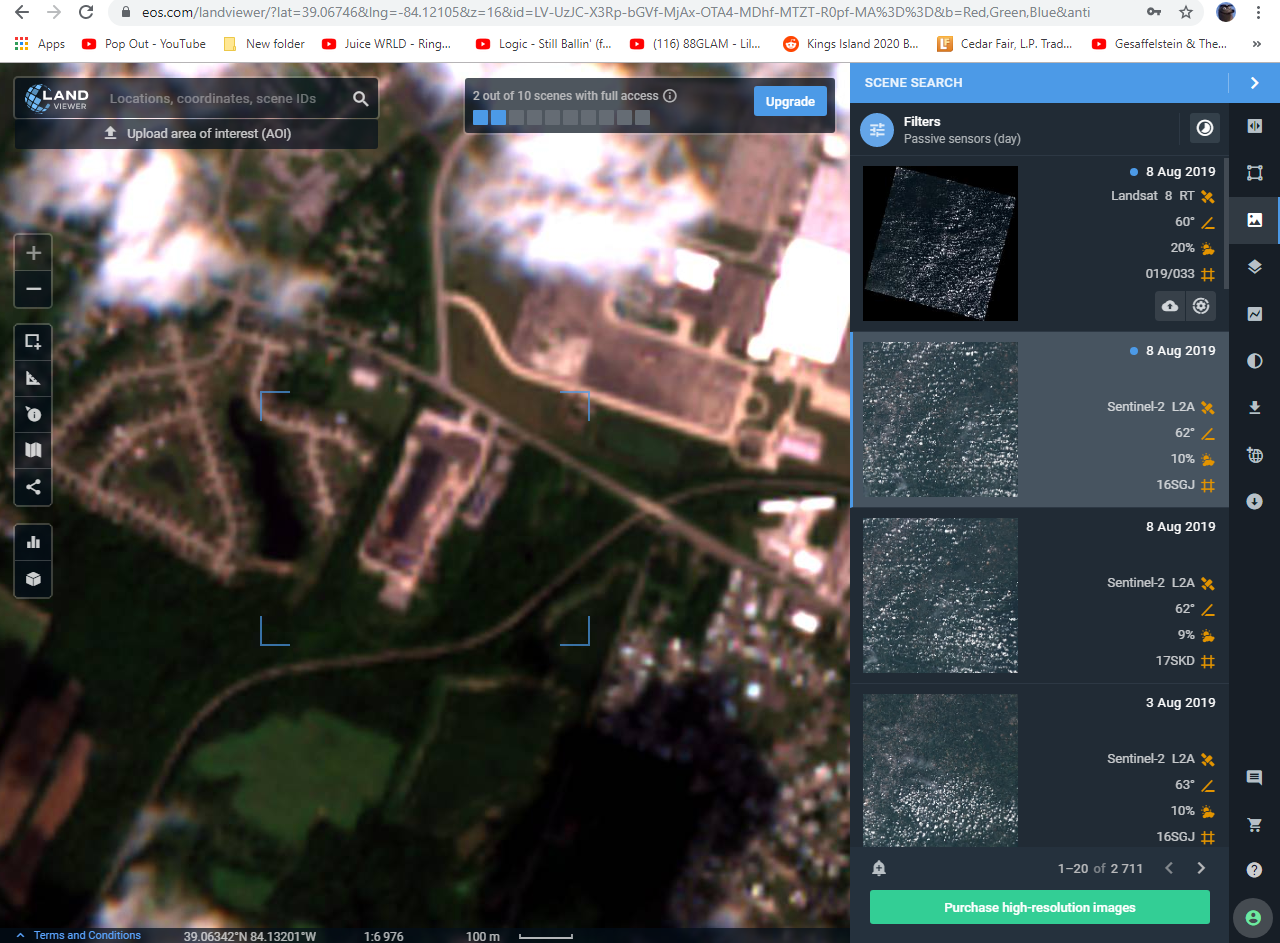Go to next page of scene results

1202,868
